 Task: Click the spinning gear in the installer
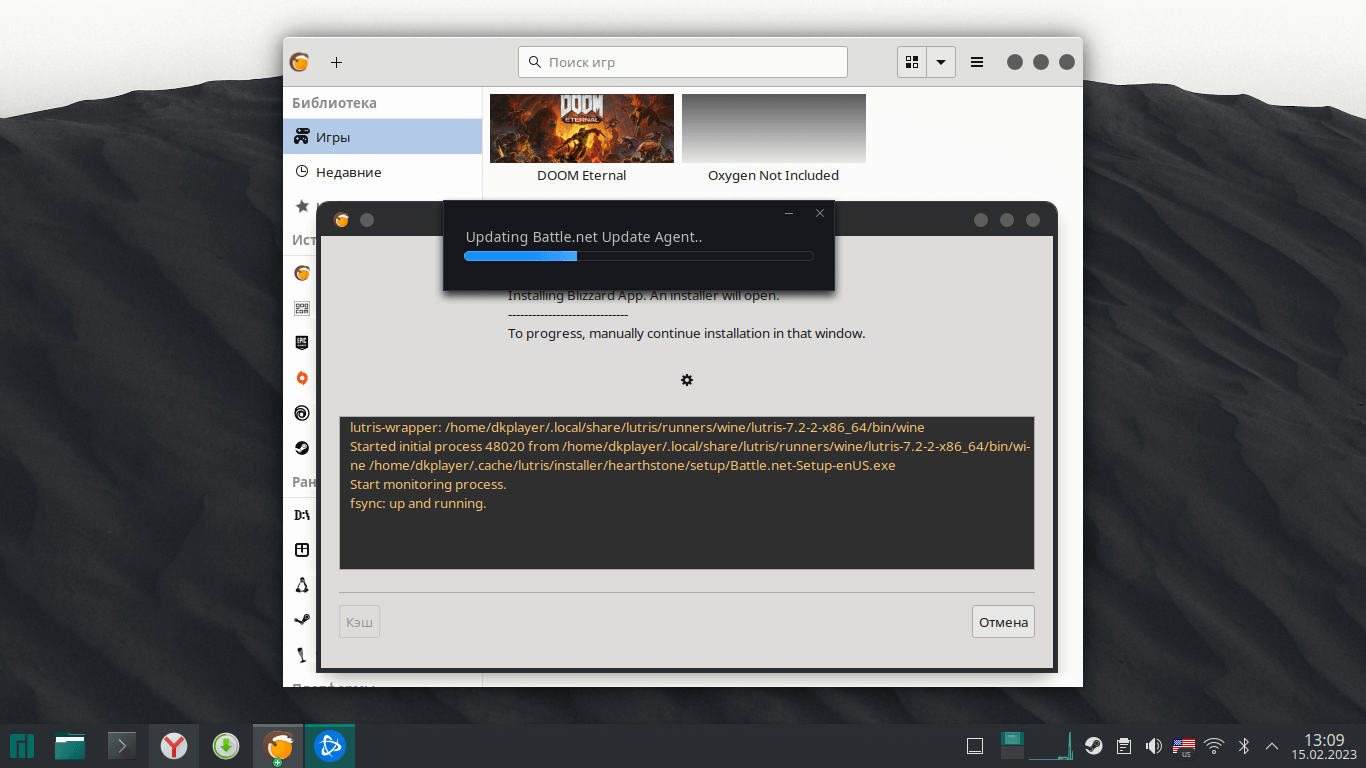687,380
